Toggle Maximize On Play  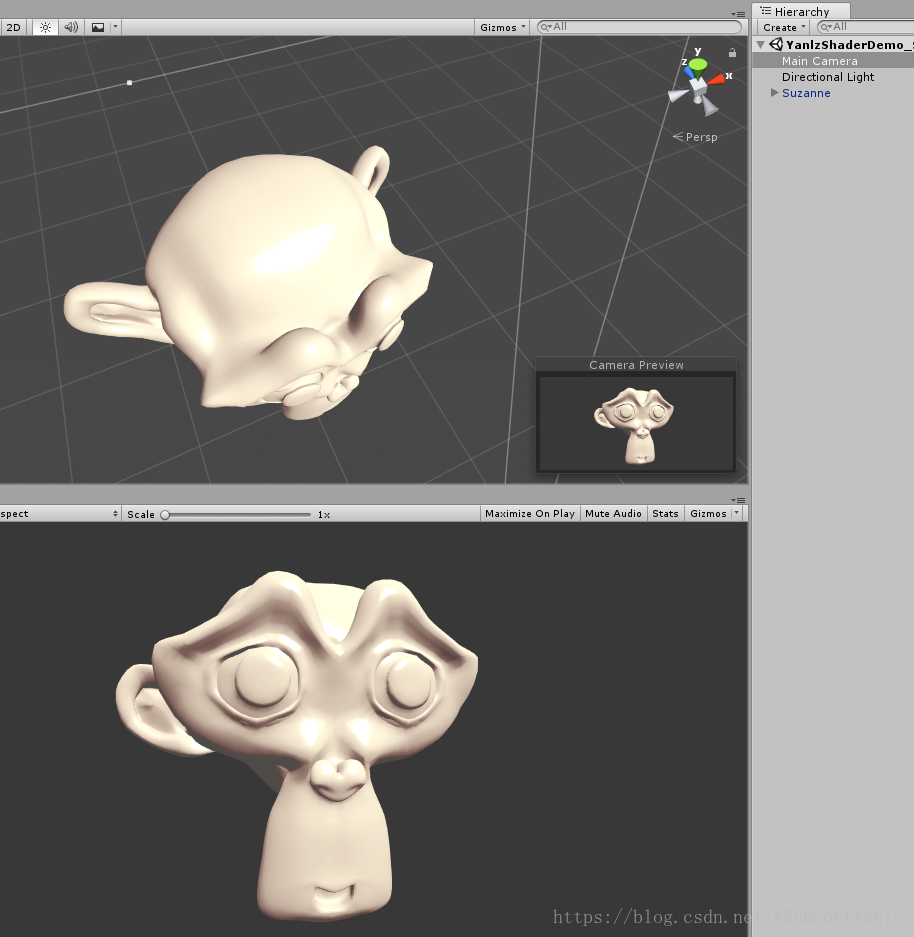530,514
